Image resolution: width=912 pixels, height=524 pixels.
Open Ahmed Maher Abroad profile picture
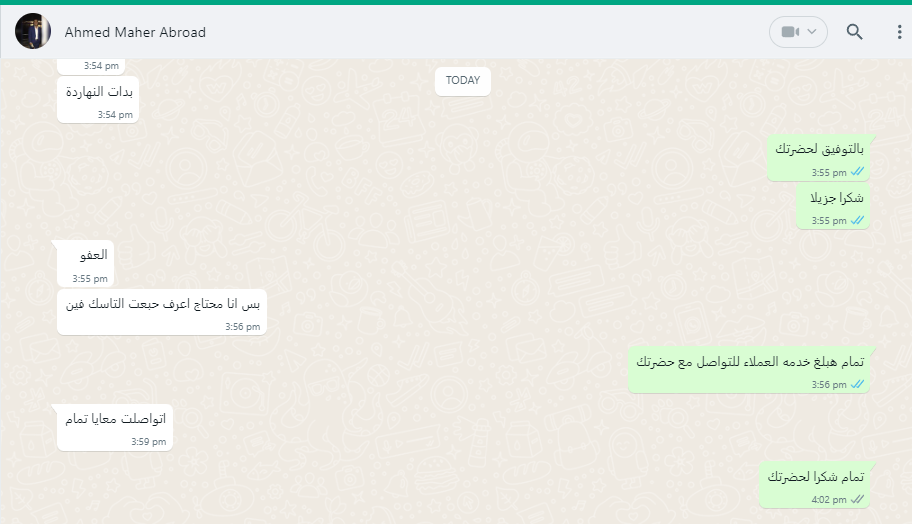(33, 31)
